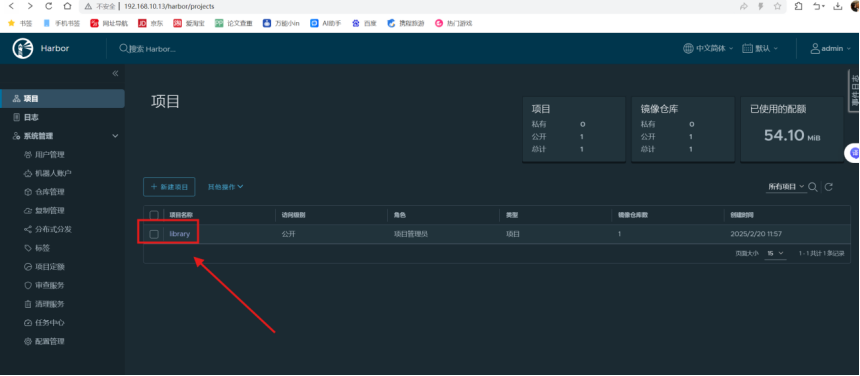Toggle the select-all projects checkbox

pyautogui.click(x=154, y=215)
